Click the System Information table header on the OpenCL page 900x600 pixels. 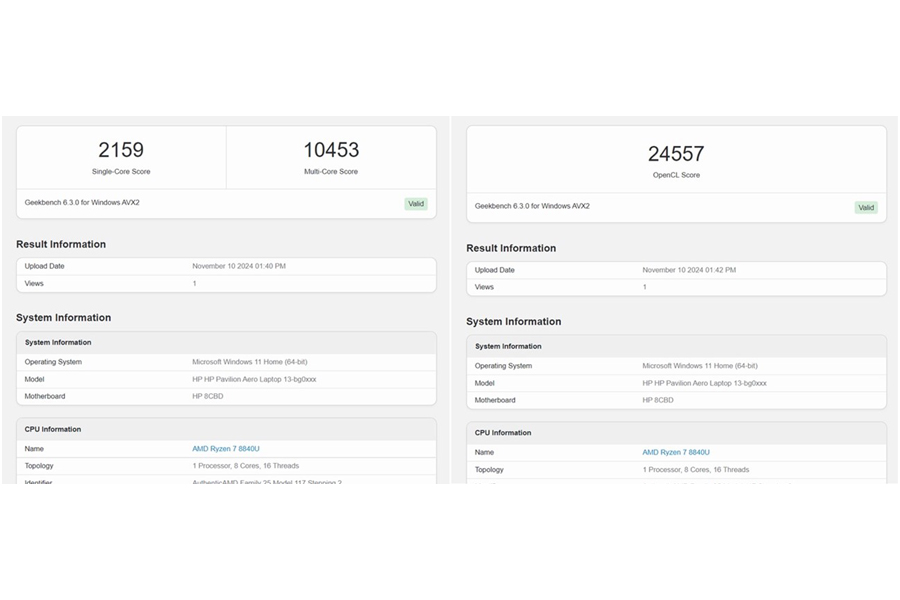pos(508,346)
